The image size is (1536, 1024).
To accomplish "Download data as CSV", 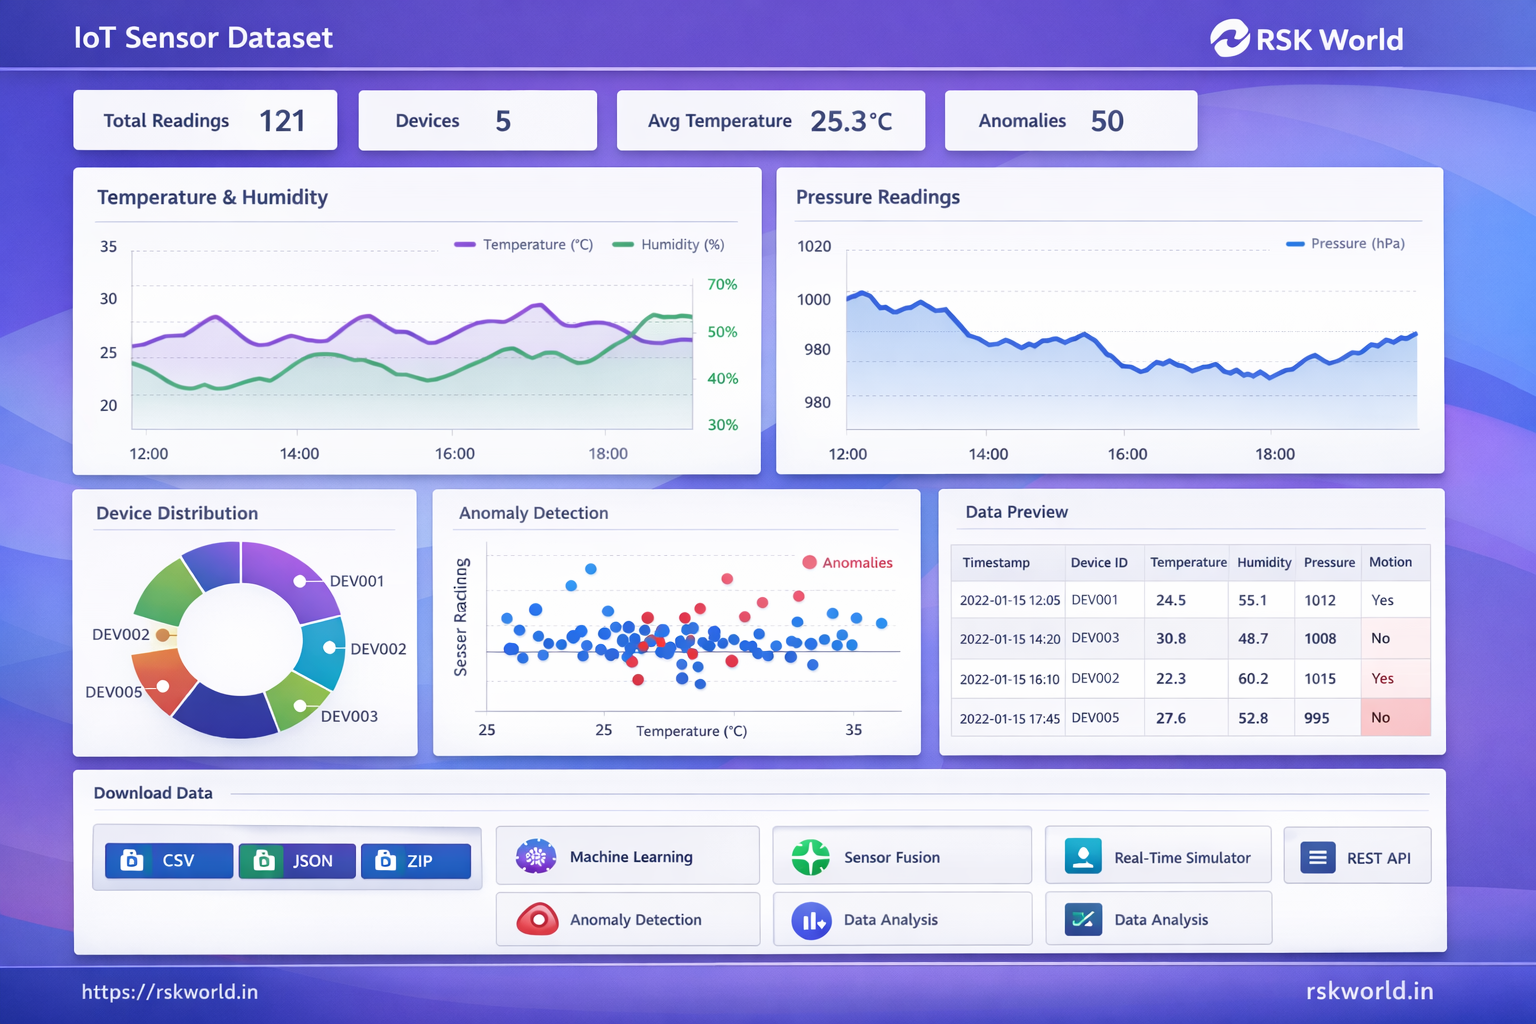I will [169, 860].
